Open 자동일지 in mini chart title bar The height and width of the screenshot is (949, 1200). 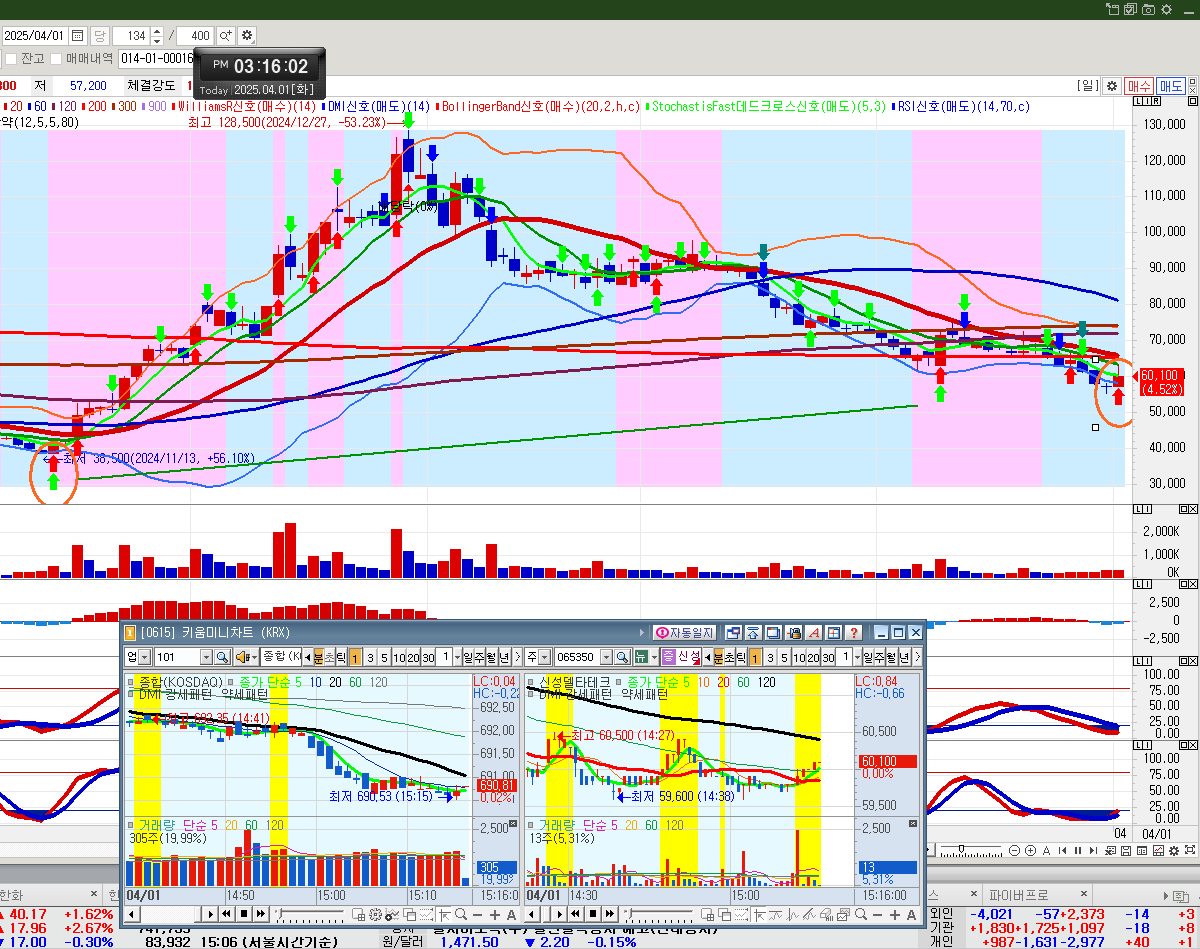[684, 633]
